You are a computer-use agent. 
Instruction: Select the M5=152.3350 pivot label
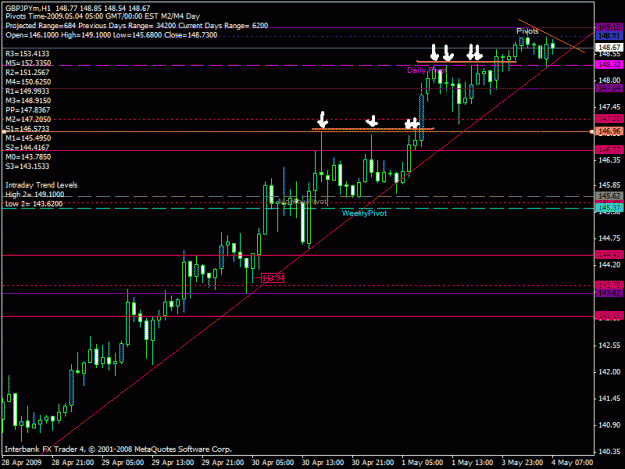tap(28, 63)
